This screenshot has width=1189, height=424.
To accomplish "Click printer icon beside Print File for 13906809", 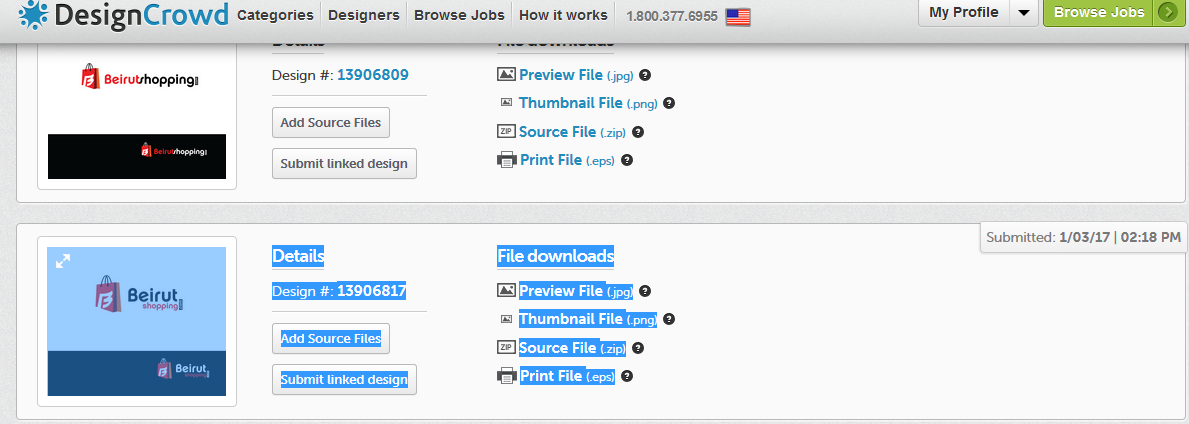I will 507,160.
